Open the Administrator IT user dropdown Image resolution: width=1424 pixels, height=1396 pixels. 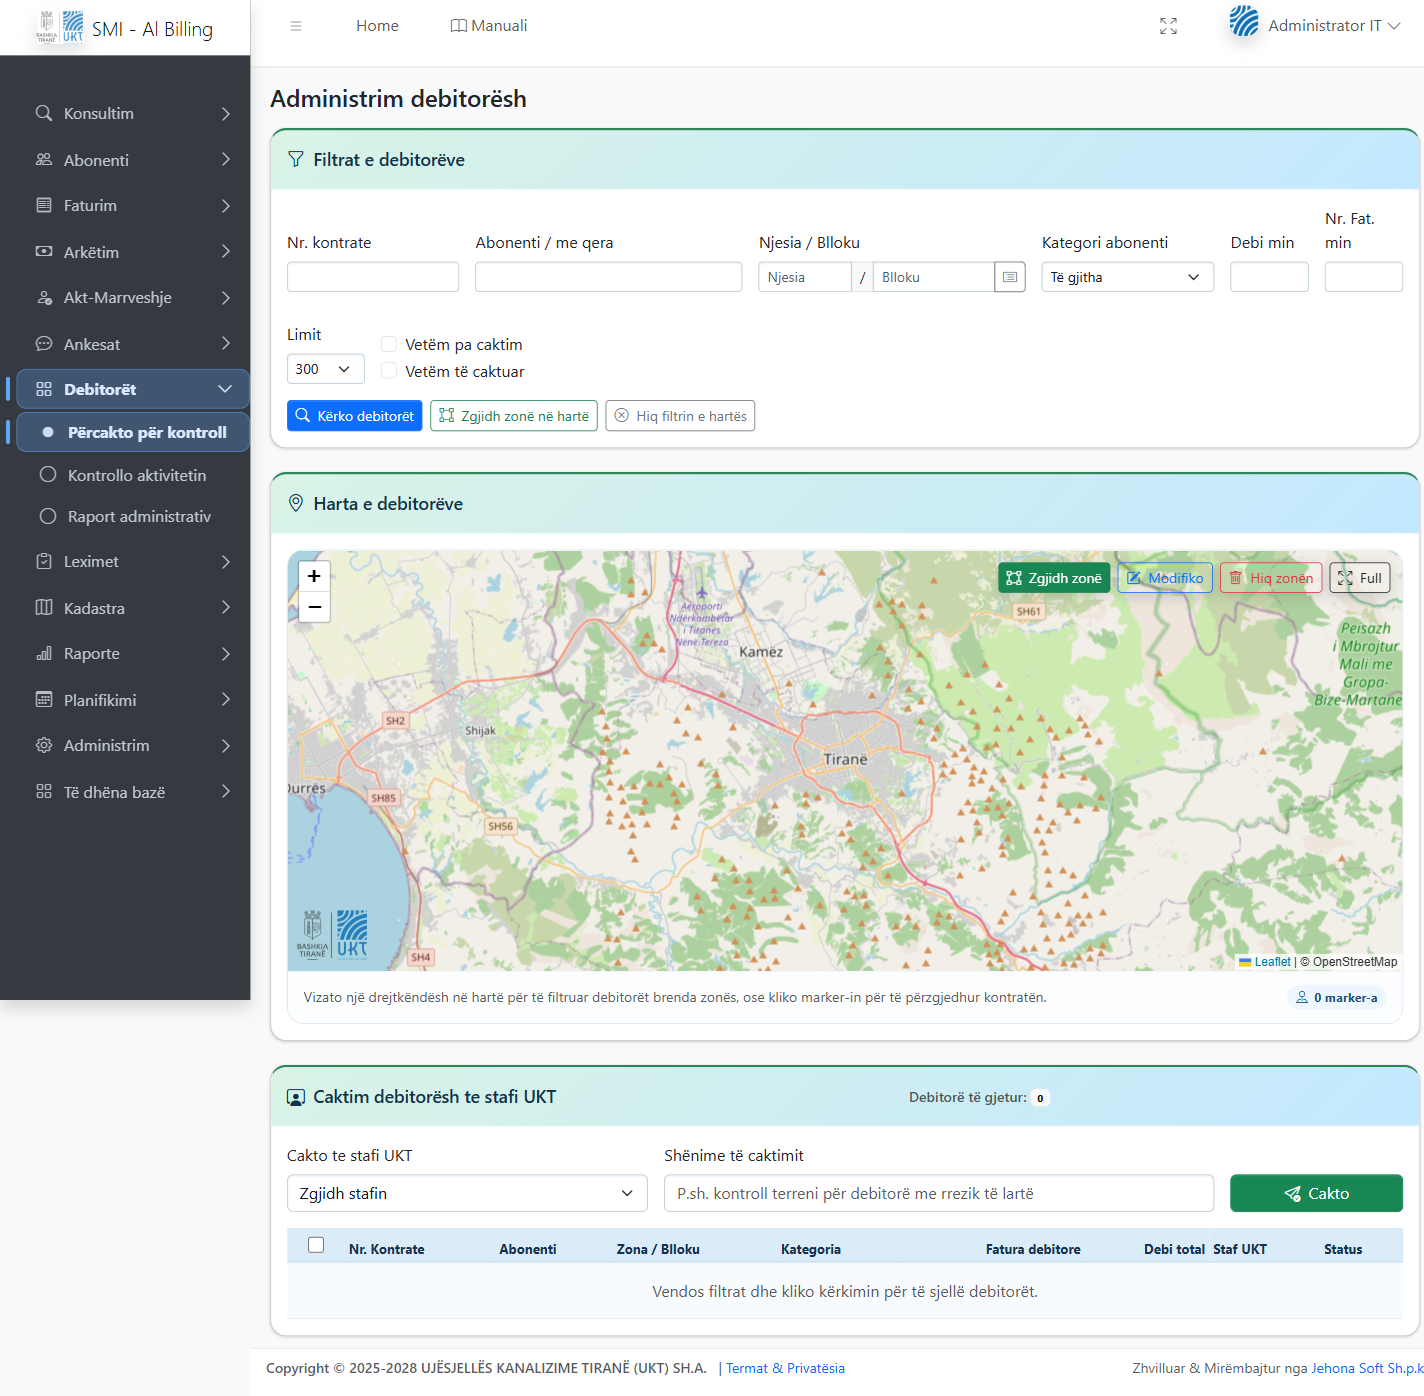(x=1315, y=26)
